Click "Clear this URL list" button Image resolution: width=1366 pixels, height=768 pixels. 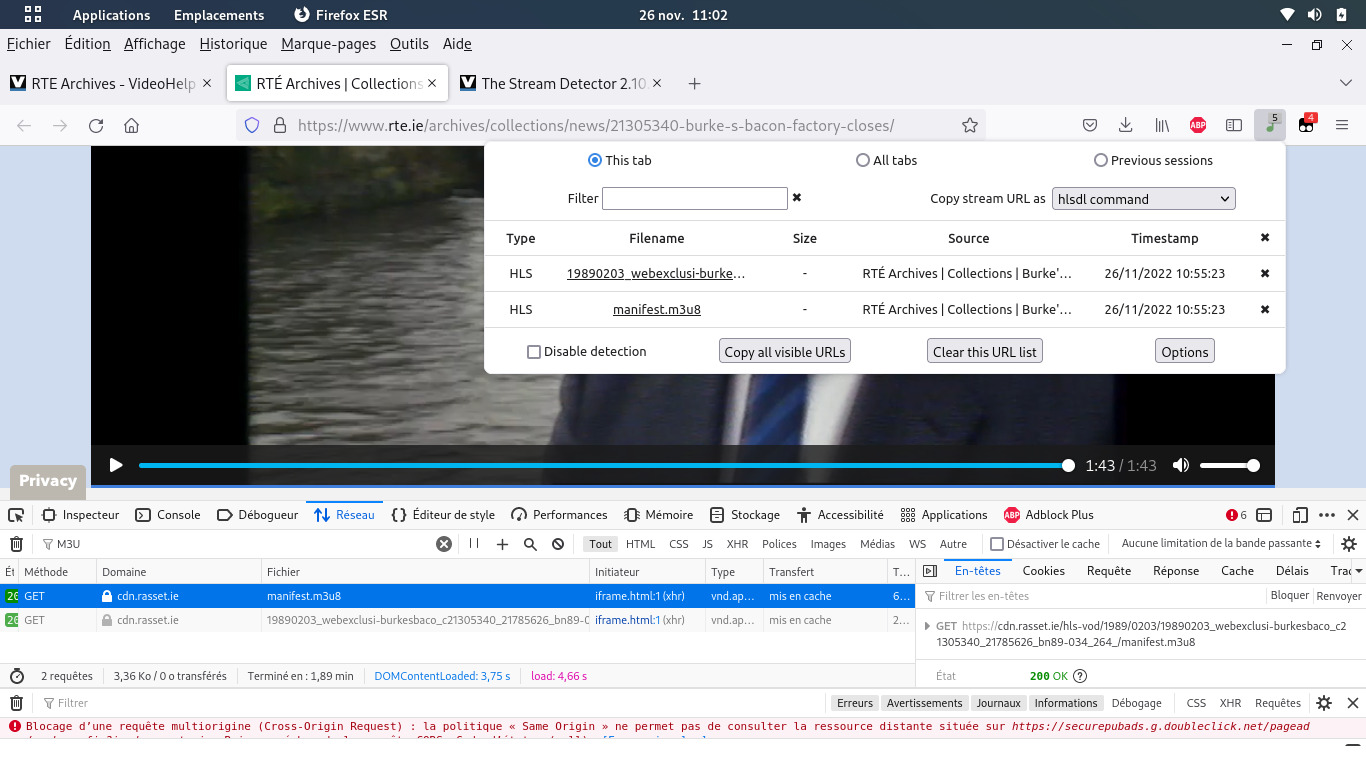click(x=985, y=352)
